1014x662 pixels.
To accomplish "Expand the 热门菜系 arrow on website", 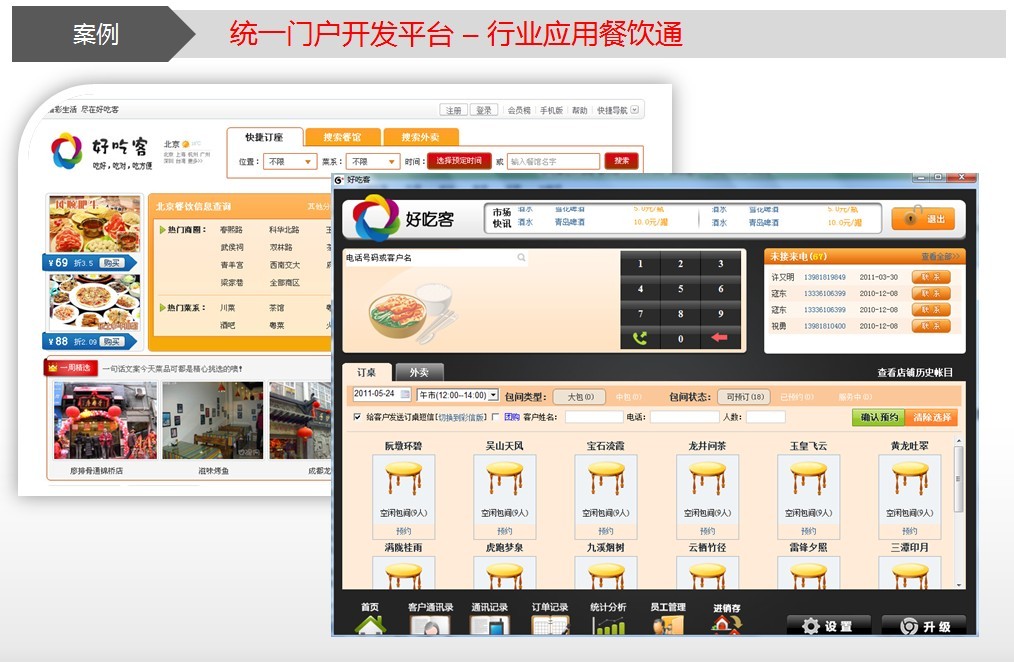I will (x=163, y=308).
